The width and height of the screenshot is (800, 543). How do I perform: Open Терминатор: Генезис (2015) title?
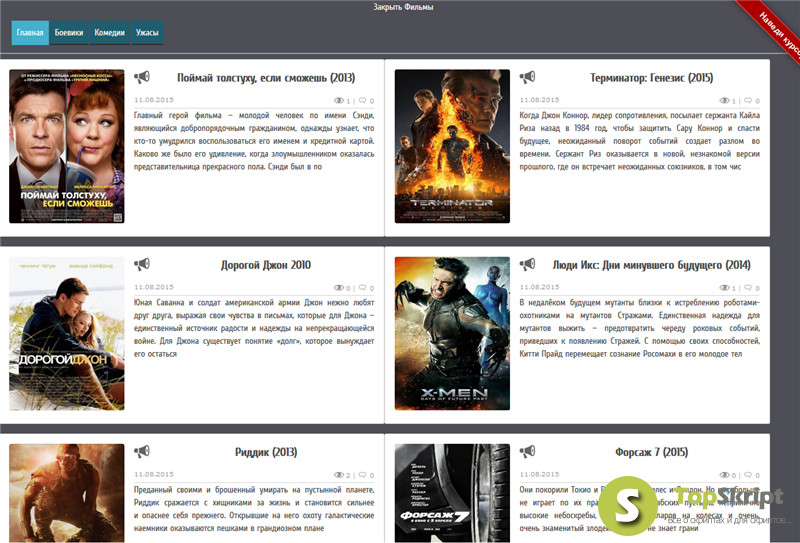(x=652, y=78)
